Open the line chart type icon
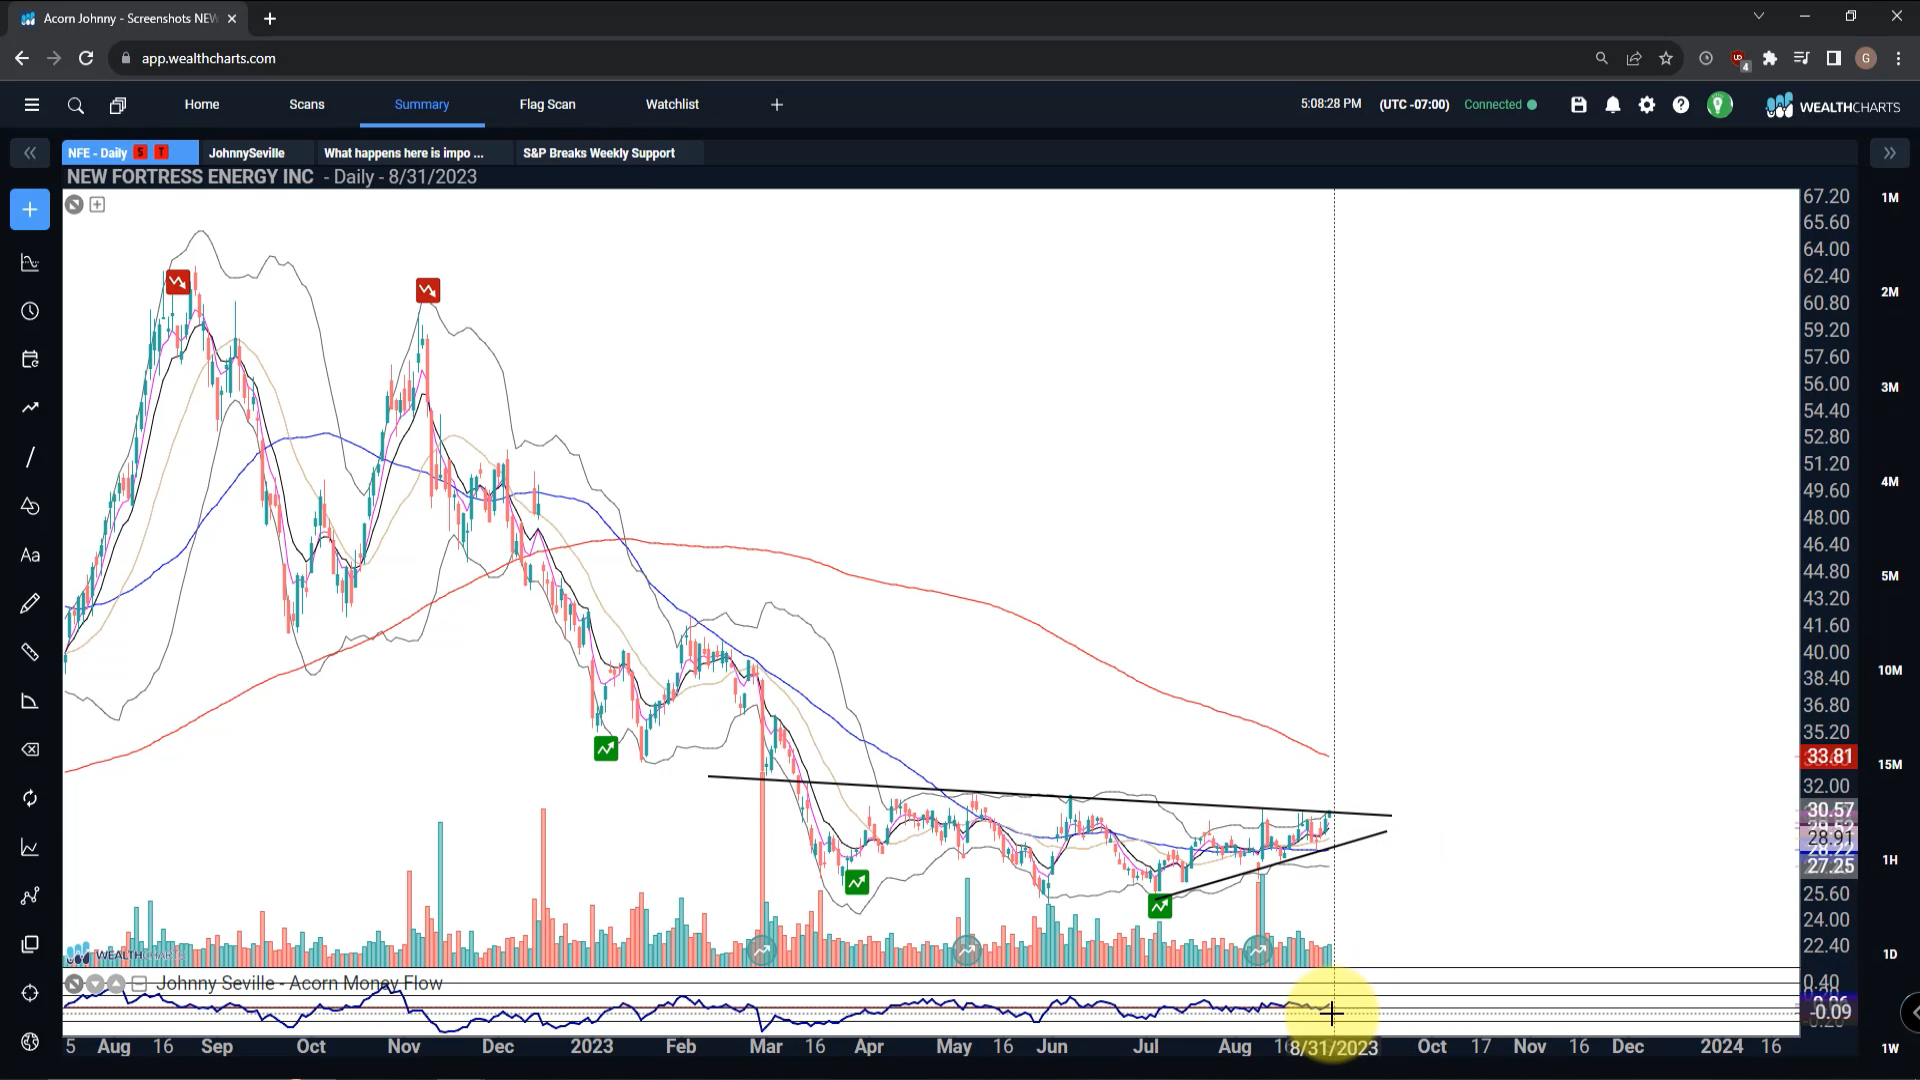1920x1080 pixels. click(x=30, y=847)
